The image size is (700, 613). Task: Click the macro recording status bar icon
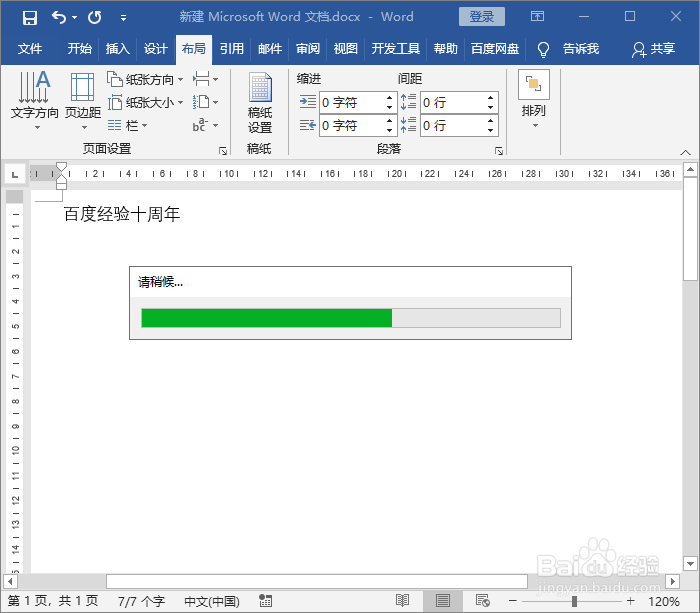(266, 601)
